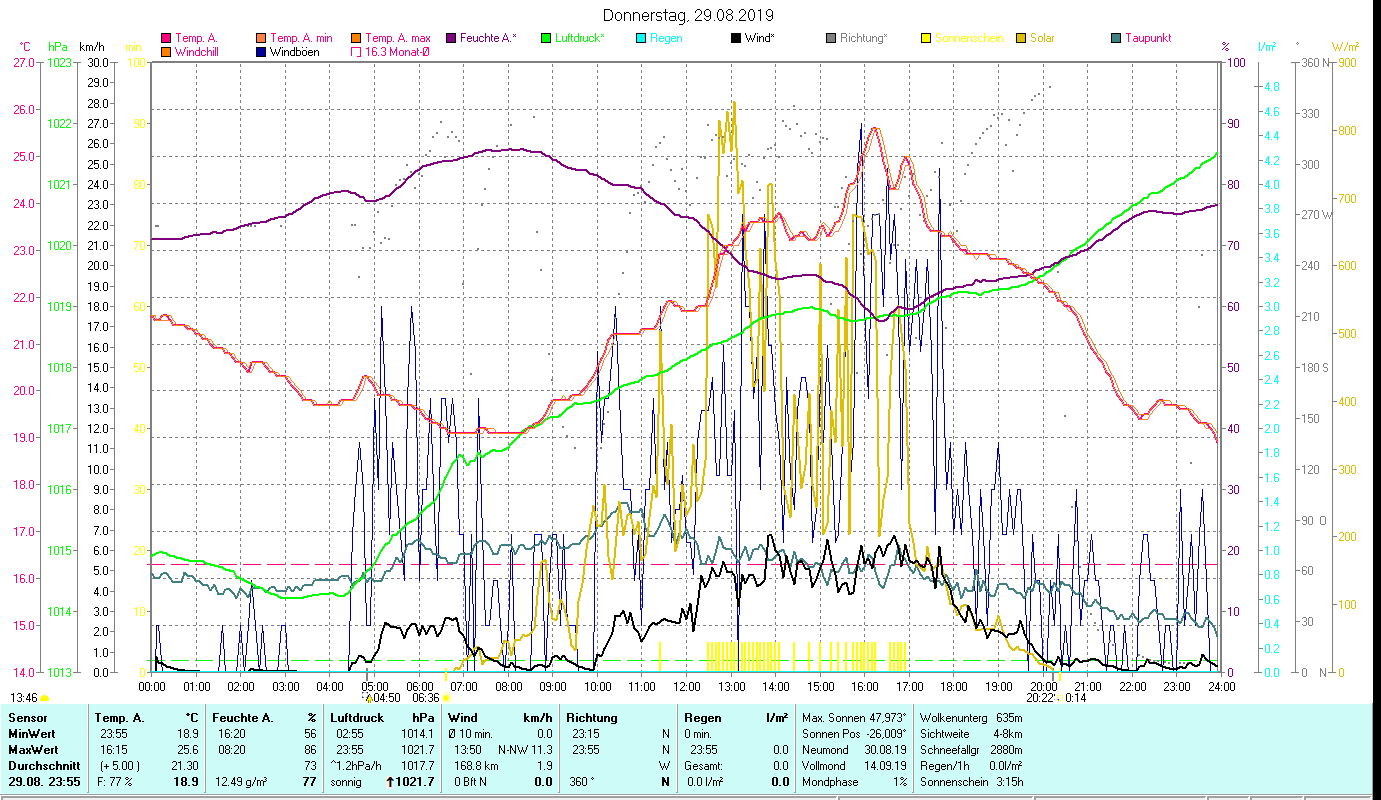Screen dimensions: 1381x800
Task: Click the 'Luftdruck' column header in the table
Action: 357,718
